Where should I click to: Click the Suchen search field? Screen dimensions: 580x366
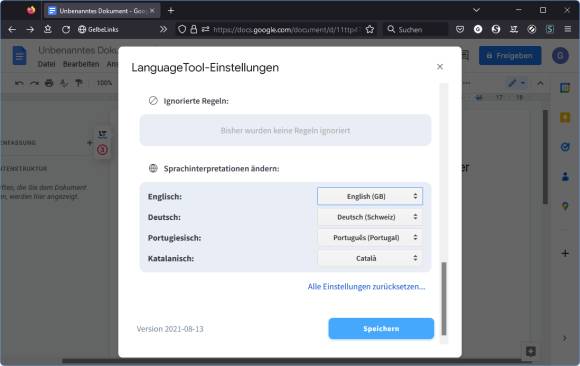[415, 29]
